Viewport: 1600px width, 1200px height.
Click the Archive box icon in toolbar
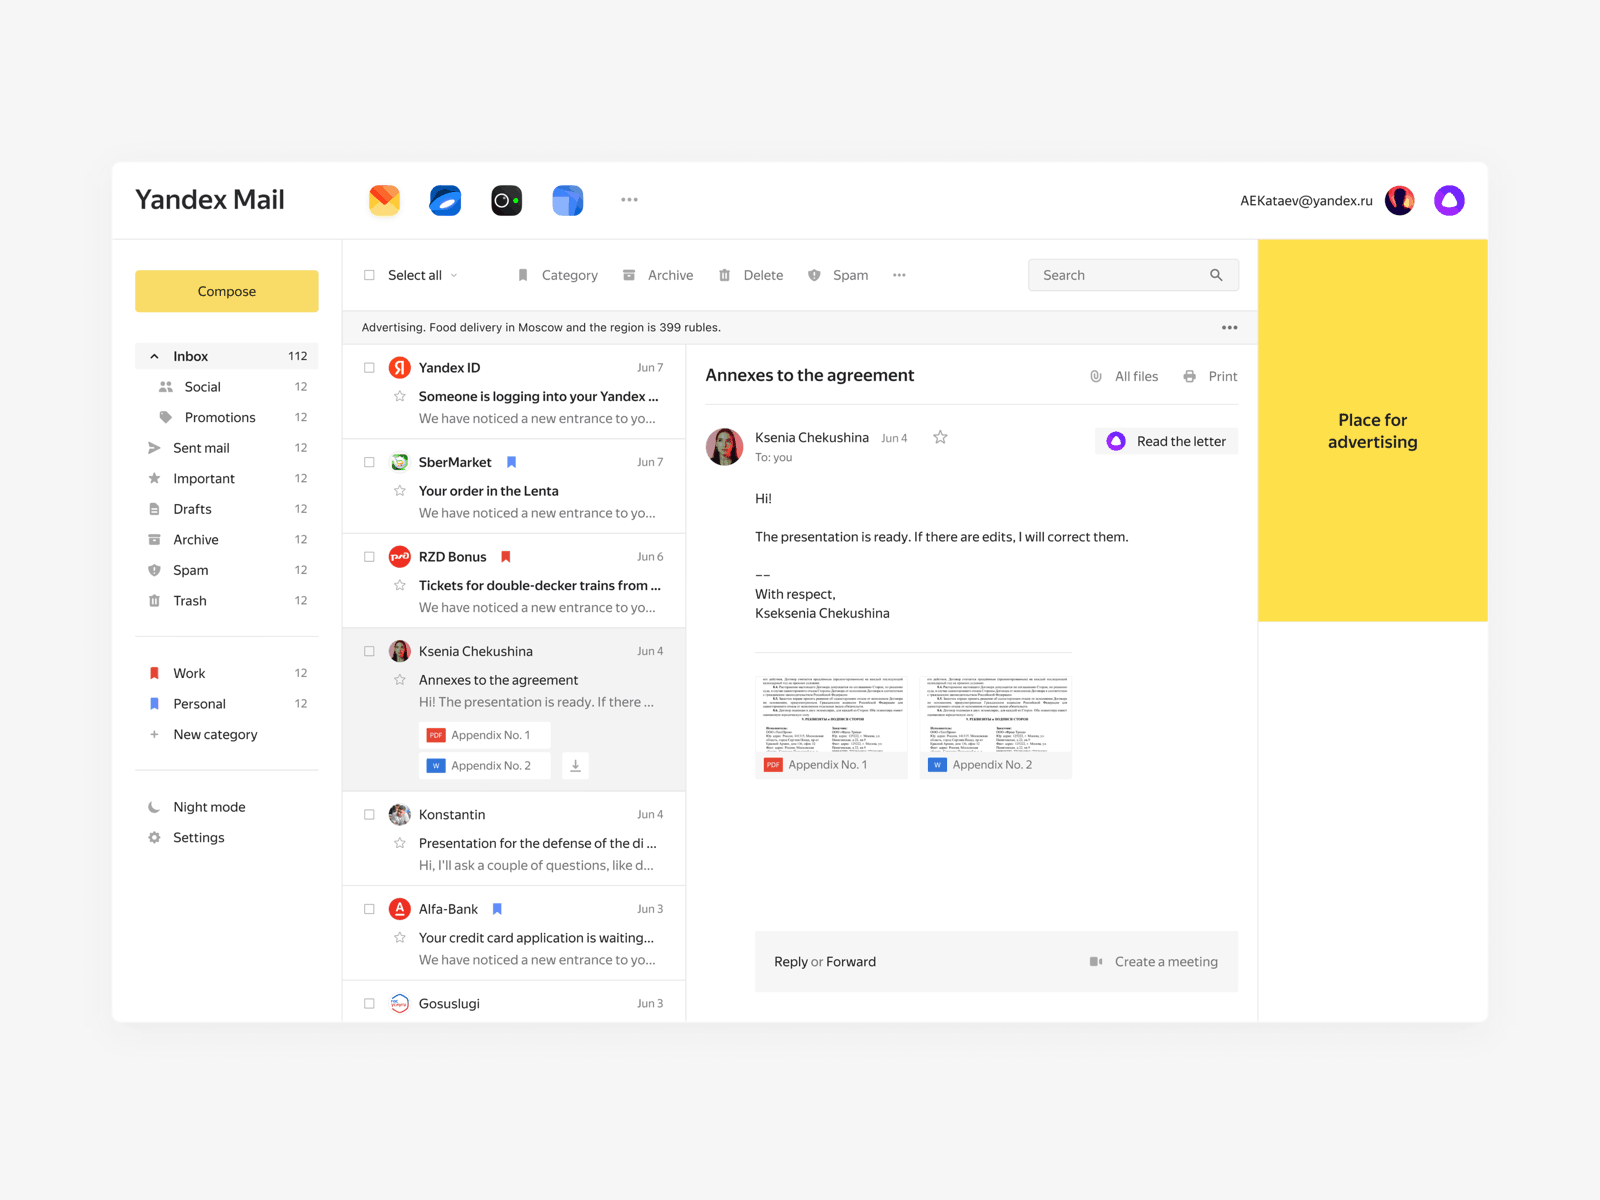pos(629,275)
